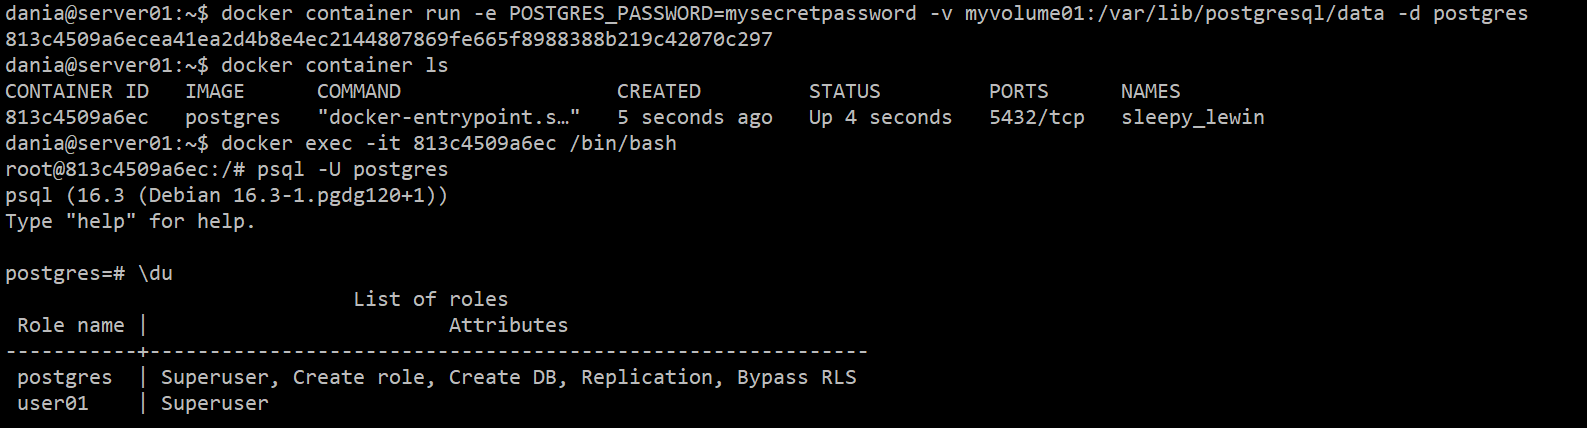Click the "docker container ls" command
This screenshot has width=1587, height=428.
(x=334, y=65)
